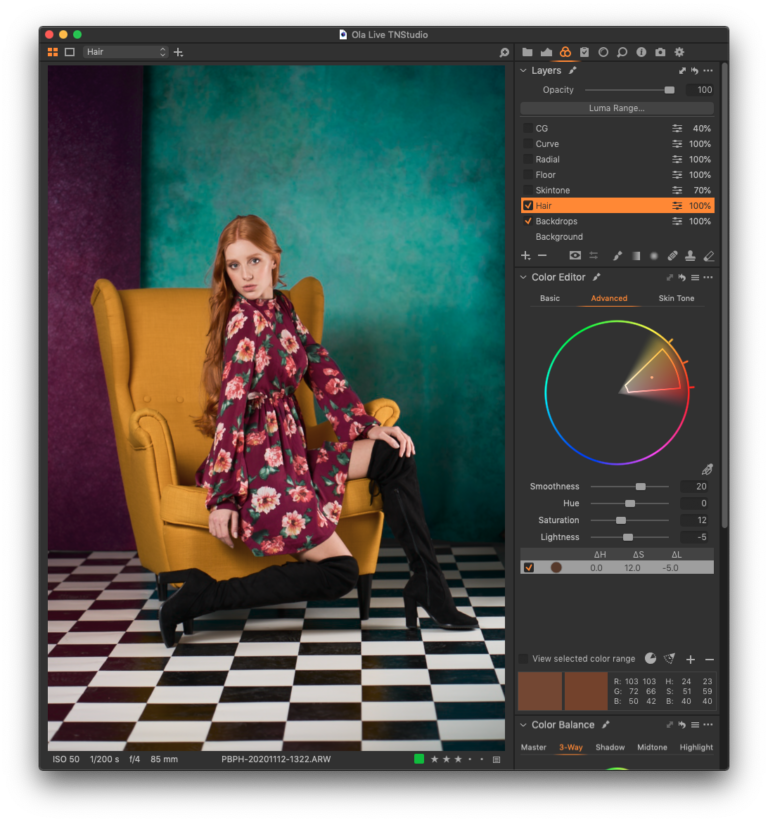Click the viewer search magnifier icon
The image size is (768, 822).
(x=504, y=52)
